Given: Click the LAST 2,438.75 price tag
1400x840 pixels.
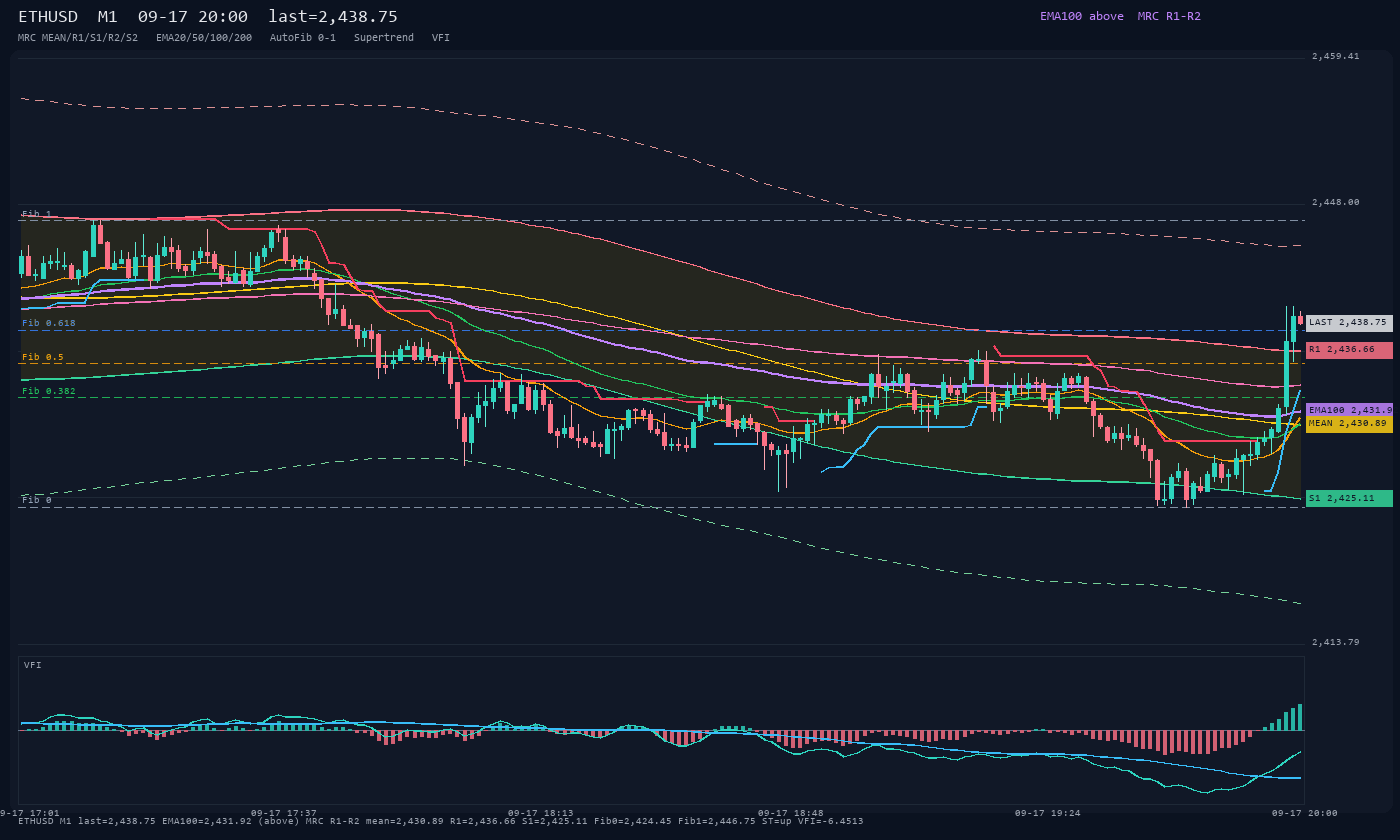Looking at the screenshot, I should click(1349, 323).
